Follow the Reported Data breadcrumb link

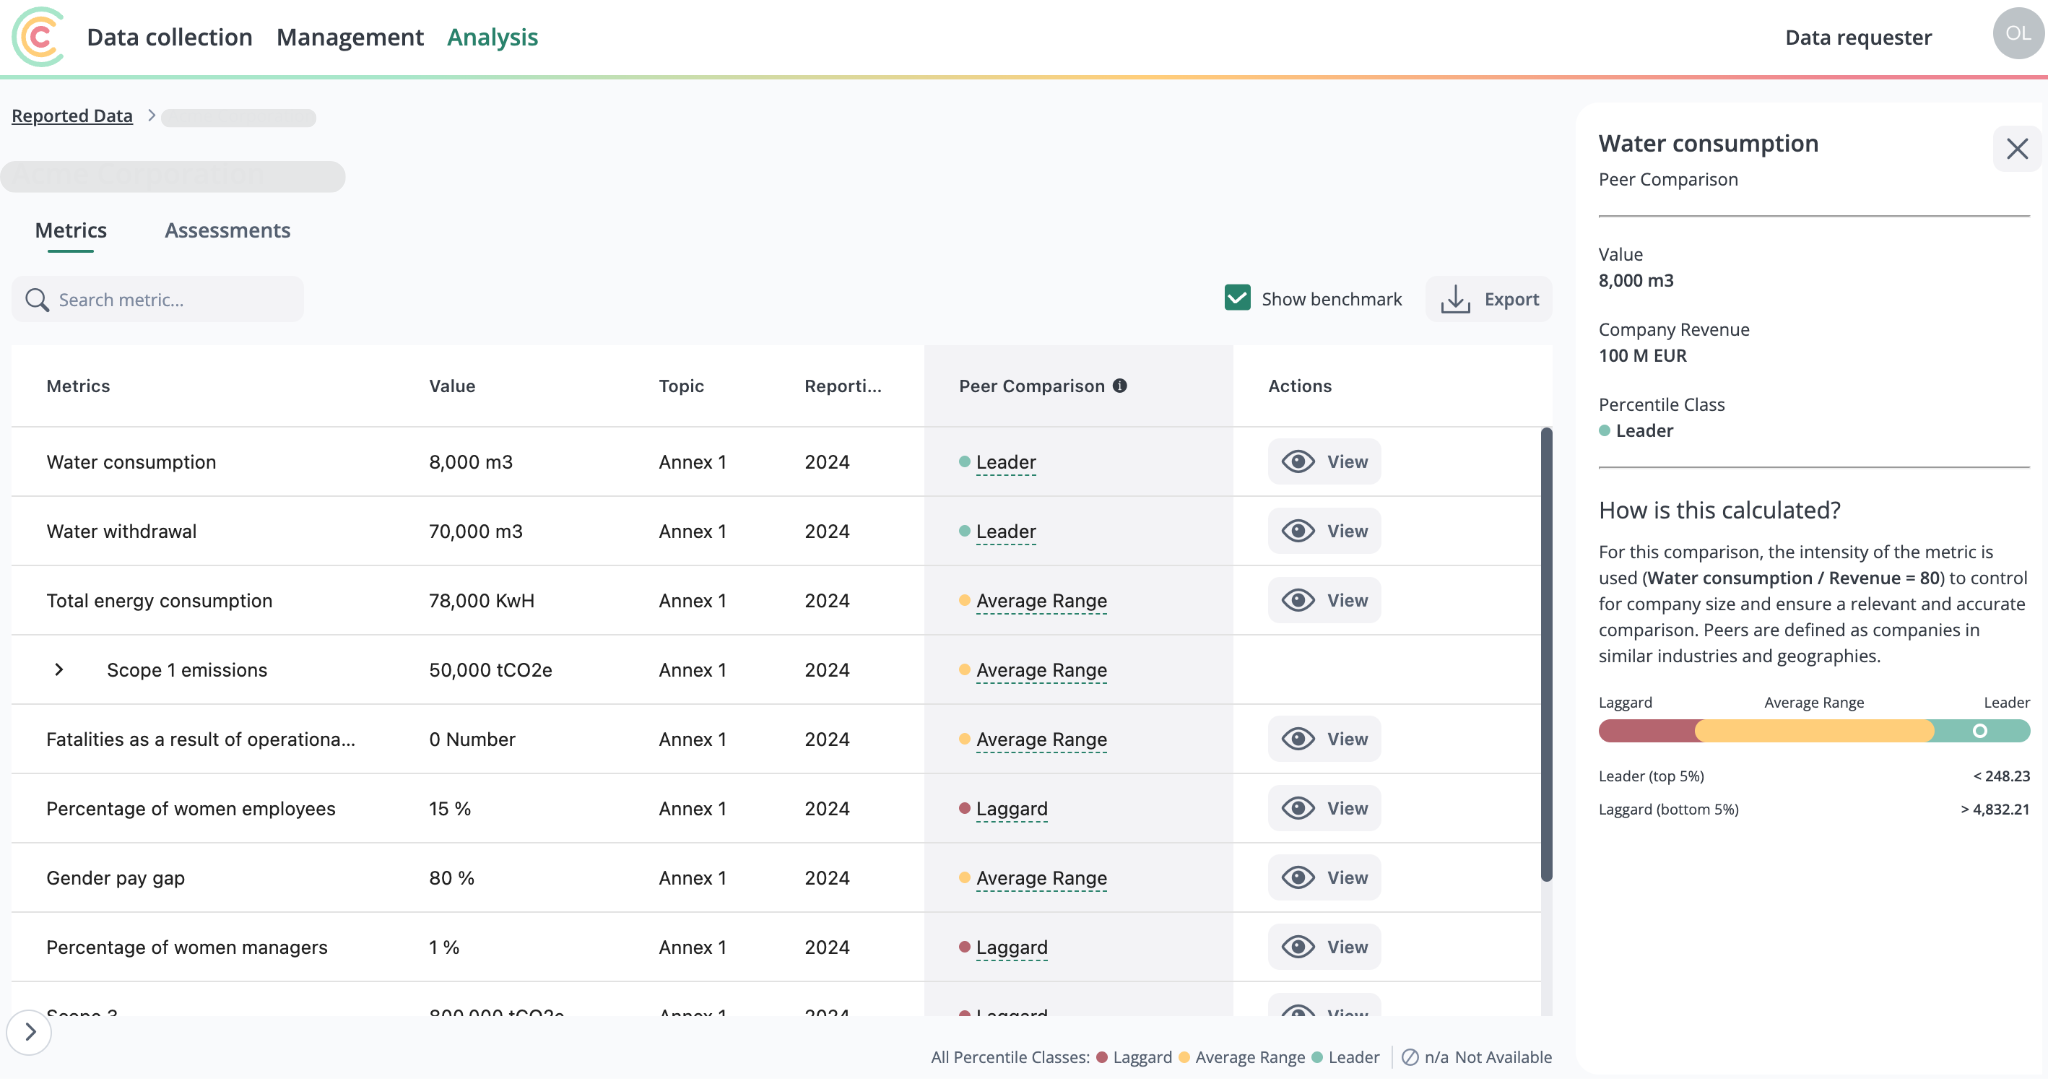(x=72, y=116)
